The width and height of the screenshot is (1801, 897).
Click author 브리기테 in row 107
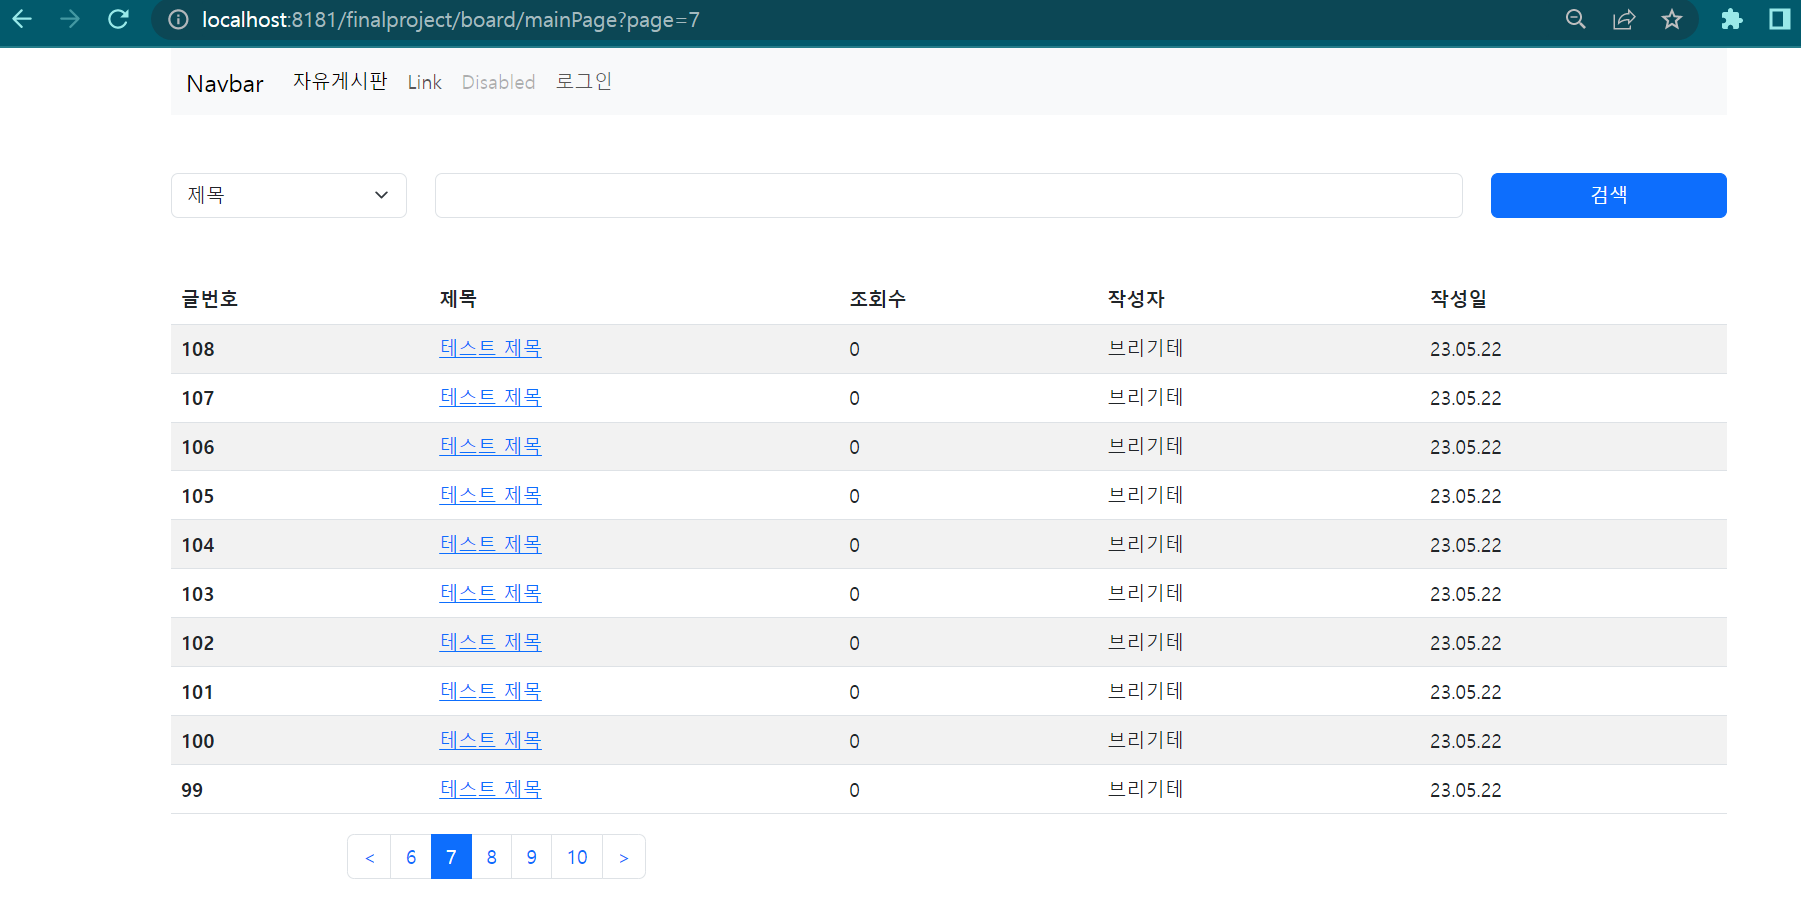click(x=1146, y=397)
